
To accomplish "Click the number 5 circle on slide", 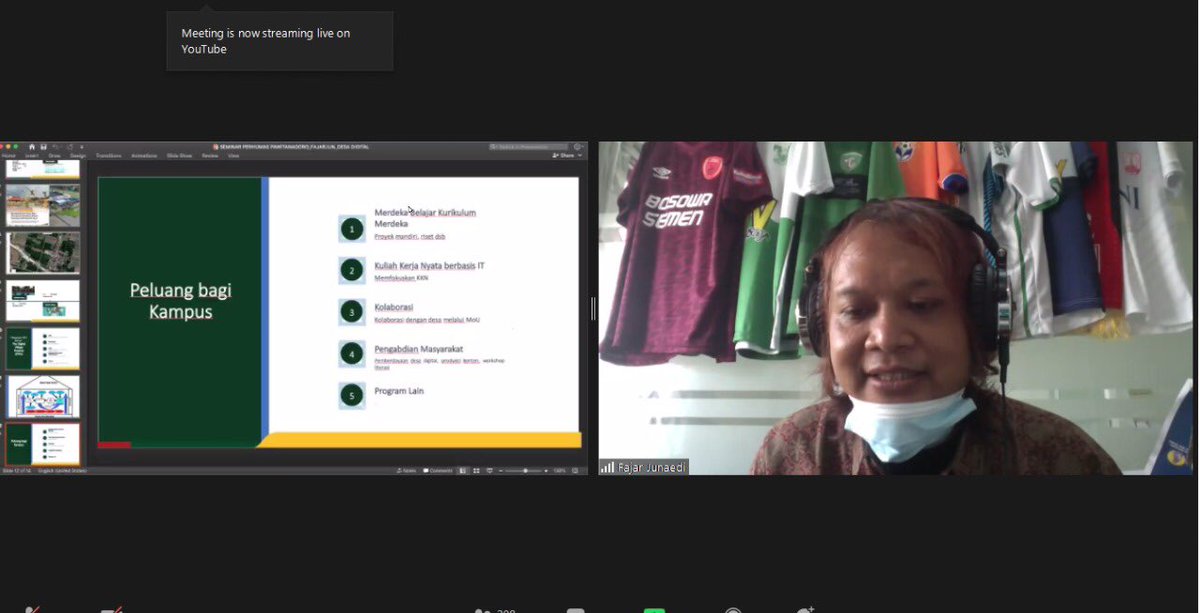I will click(x=351, y=395).
